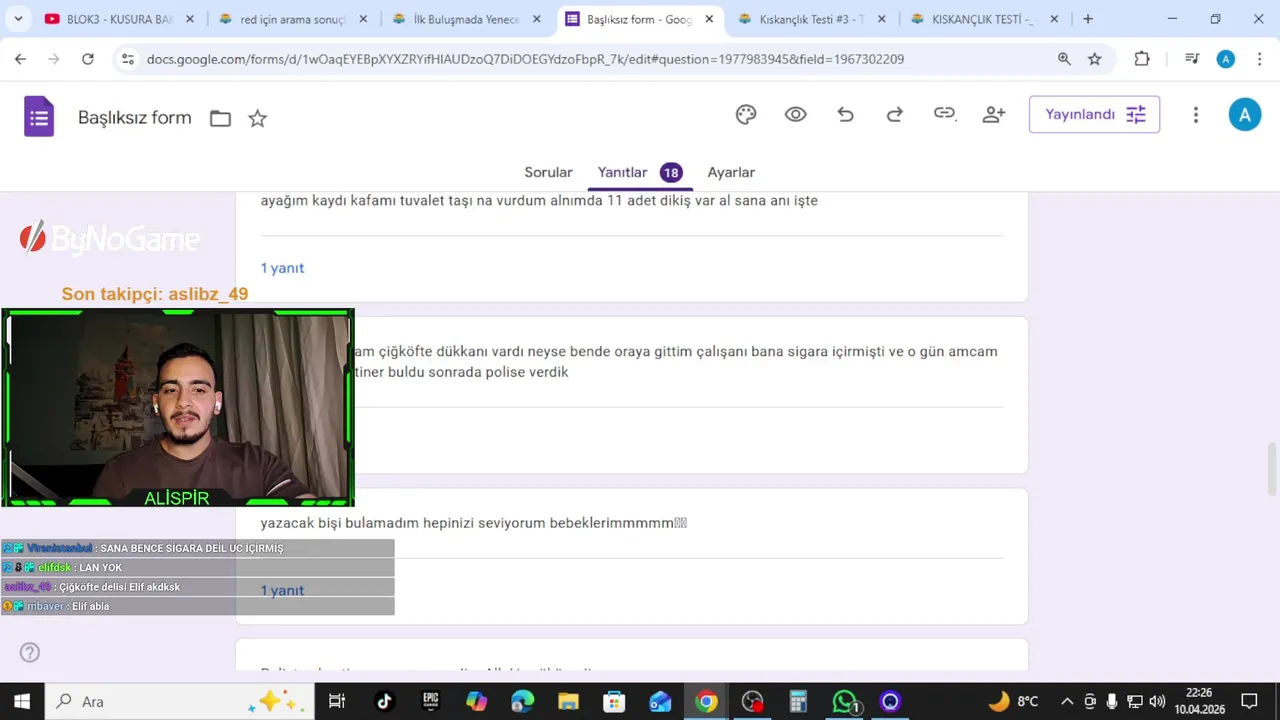Open the volume speaker tray icon
Viewport: 1280px width, 720px height.
[x=1158, y=701]
